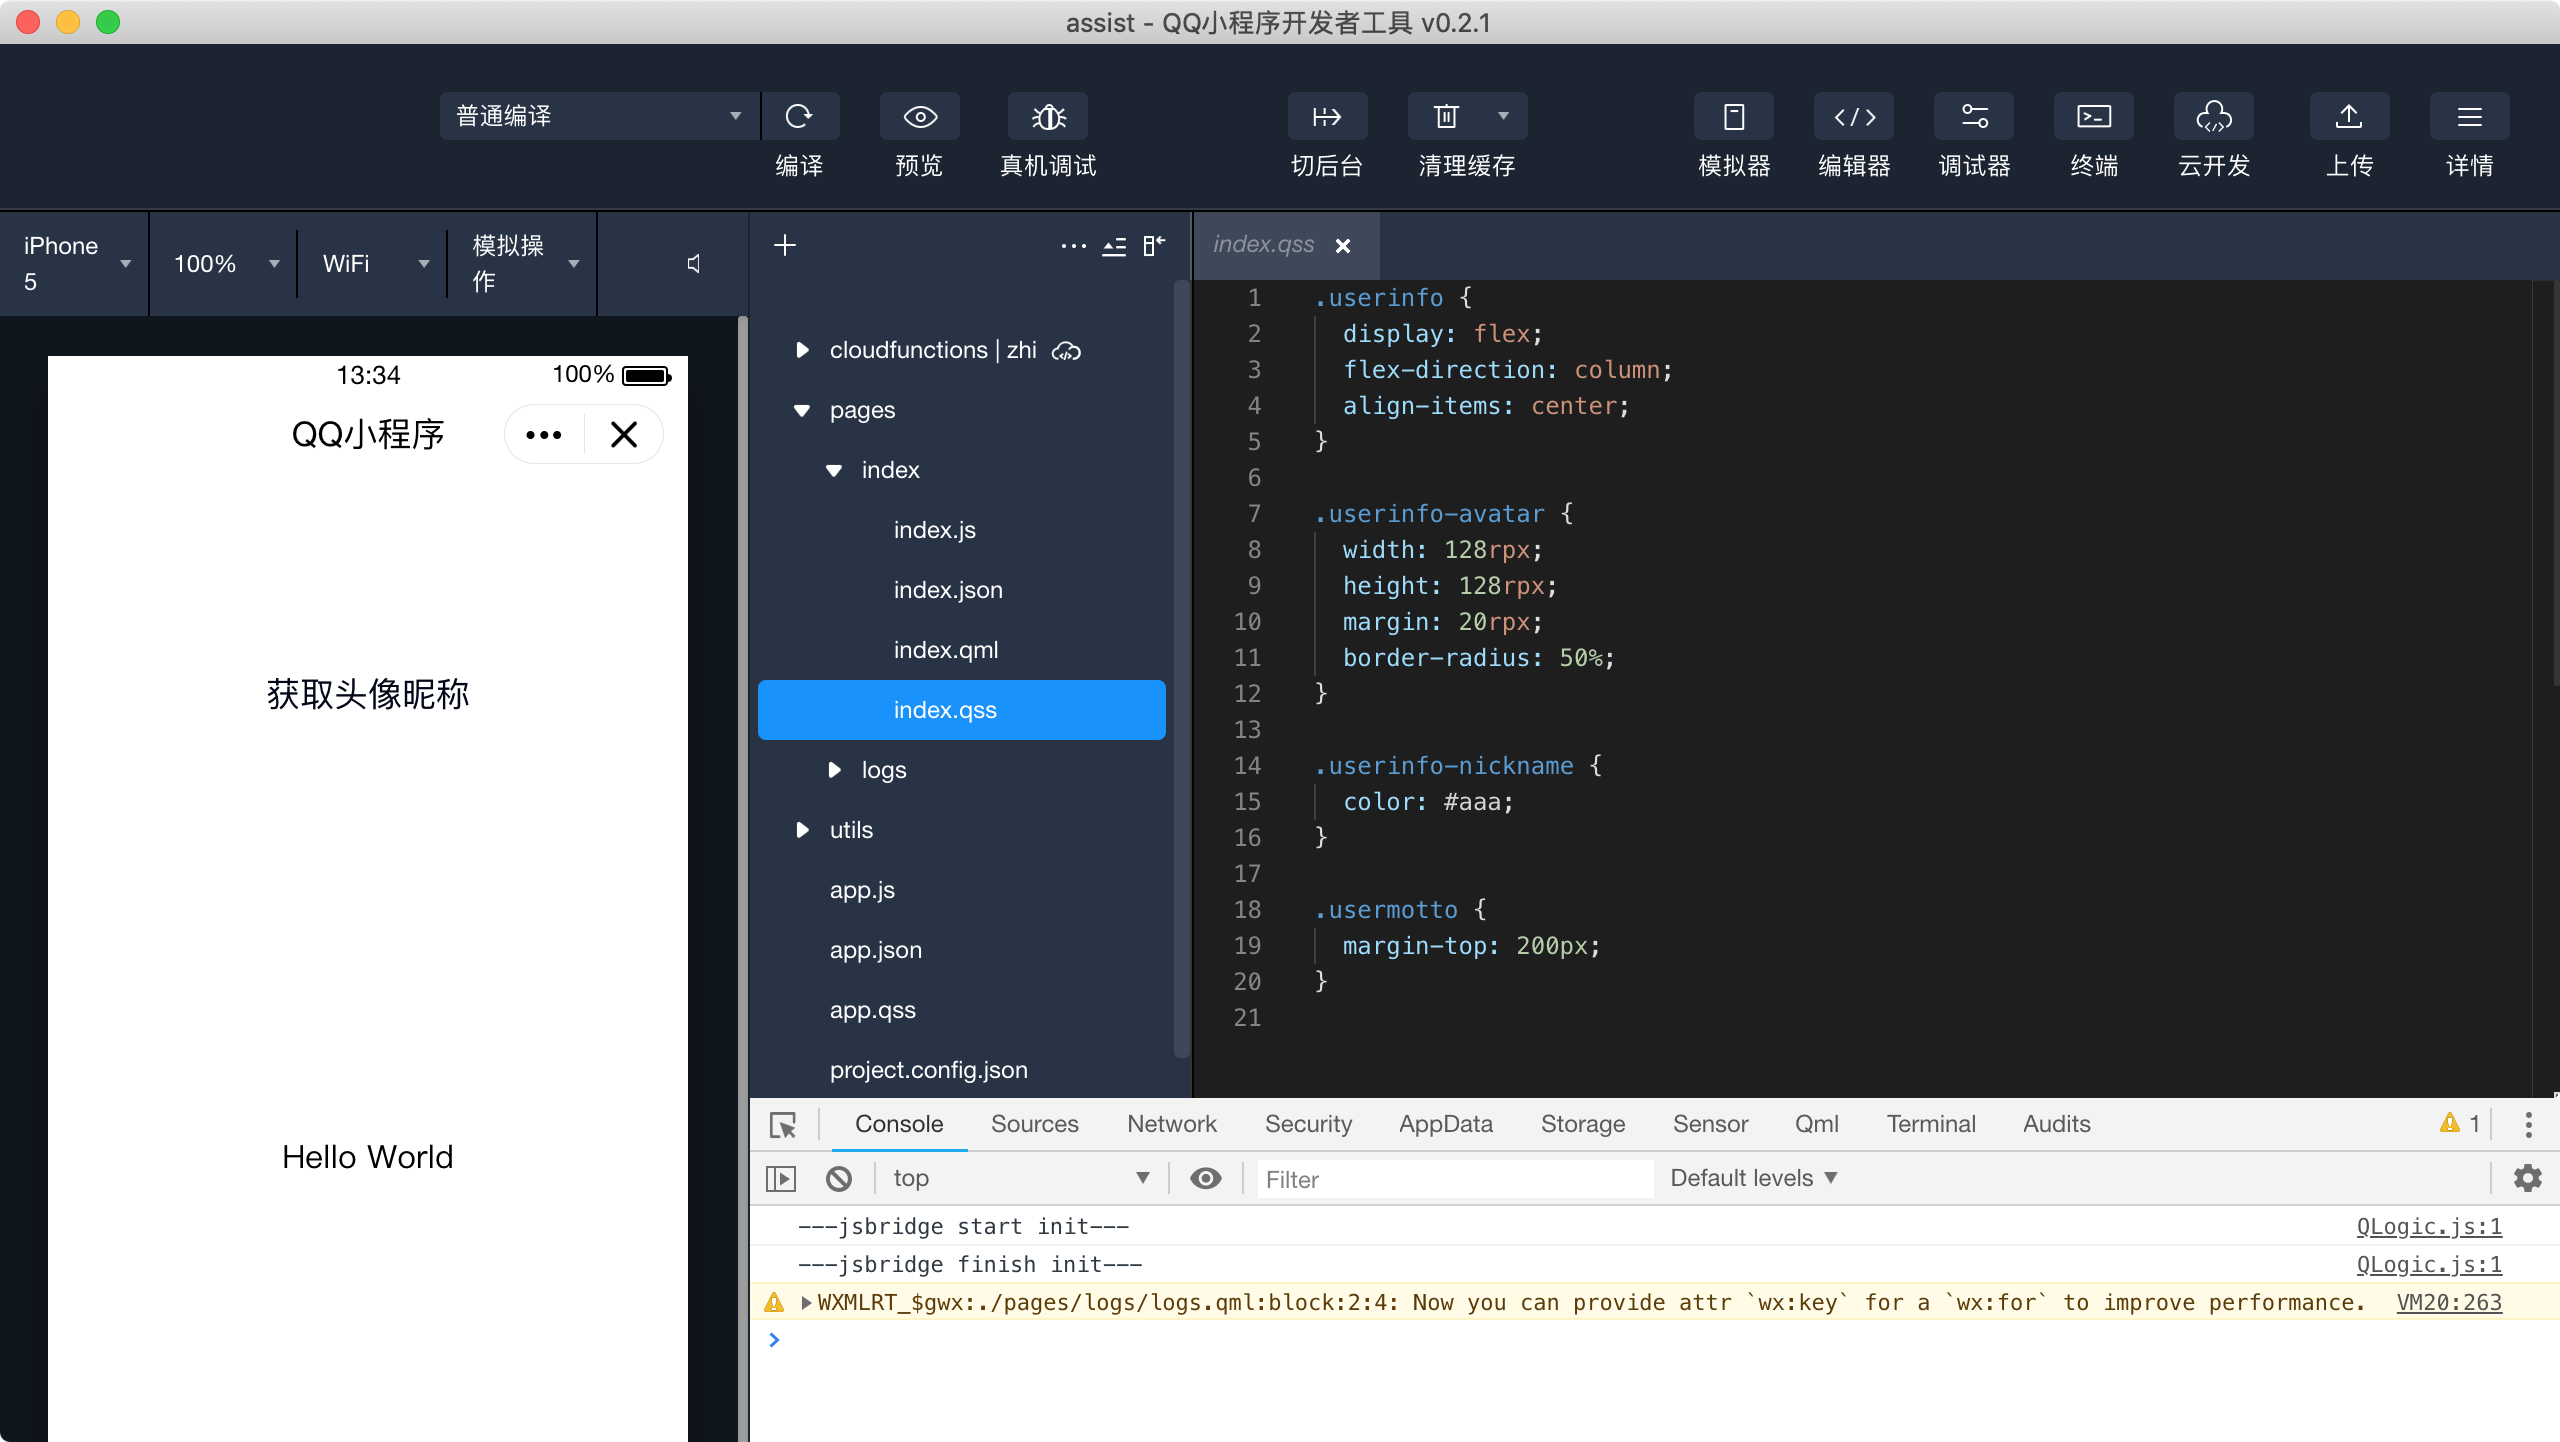
Task: Mute the simulator sound speaker icon
Action: (x=694, y=264)
